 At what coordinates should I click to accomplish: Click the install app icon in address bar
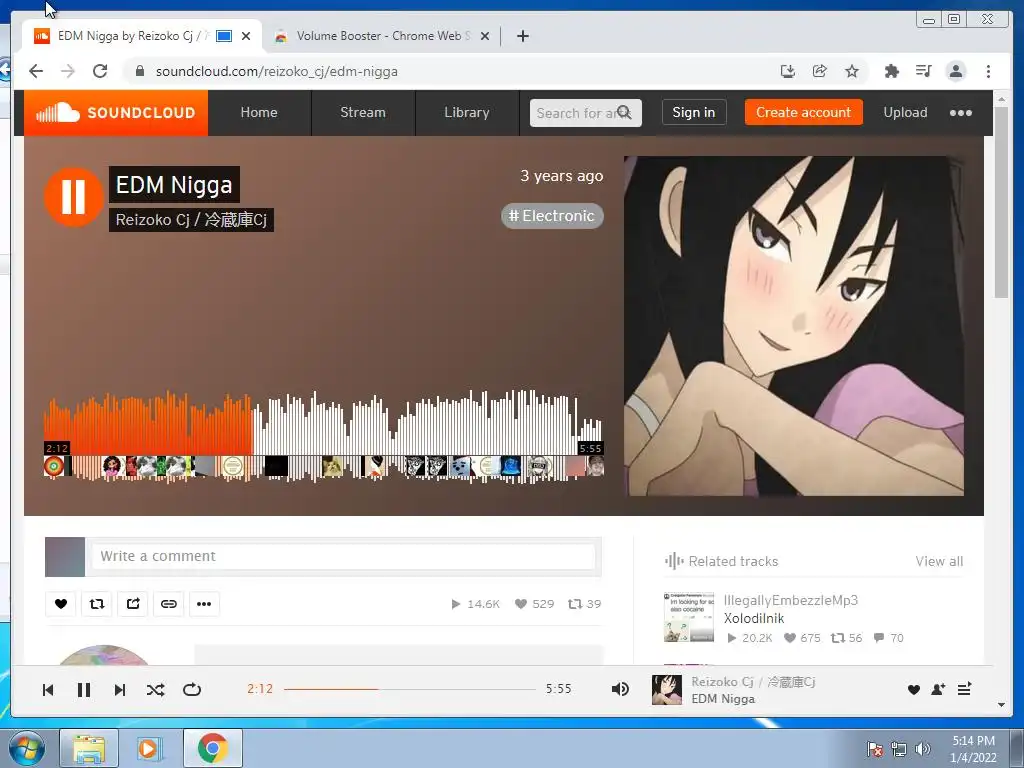click(x=788, y=71)
